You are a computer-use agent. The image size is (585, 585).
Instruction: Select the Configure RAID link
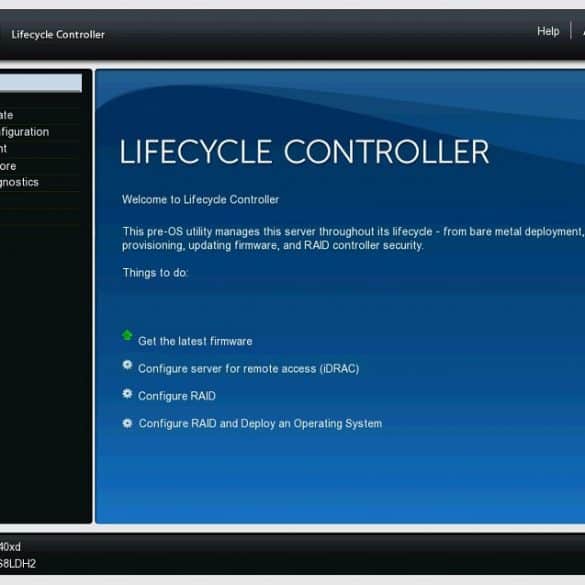(x=177, y=396)
